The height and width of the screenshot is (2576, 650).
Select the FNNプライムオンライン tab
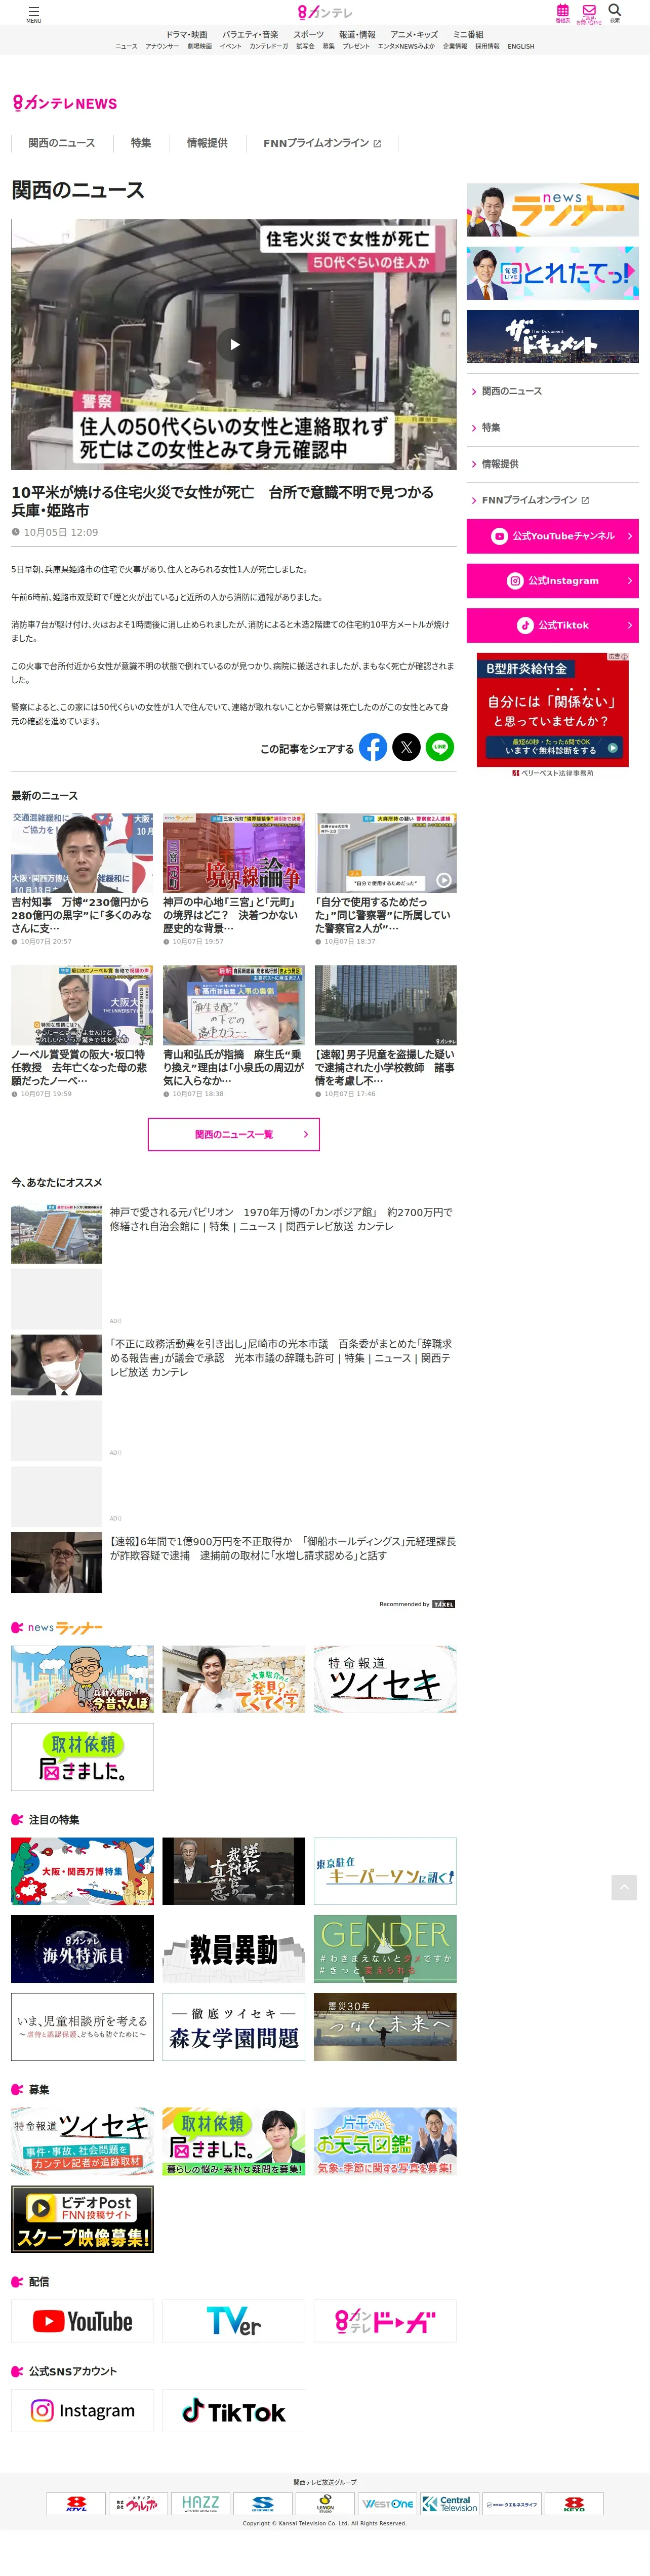(322, 143)
